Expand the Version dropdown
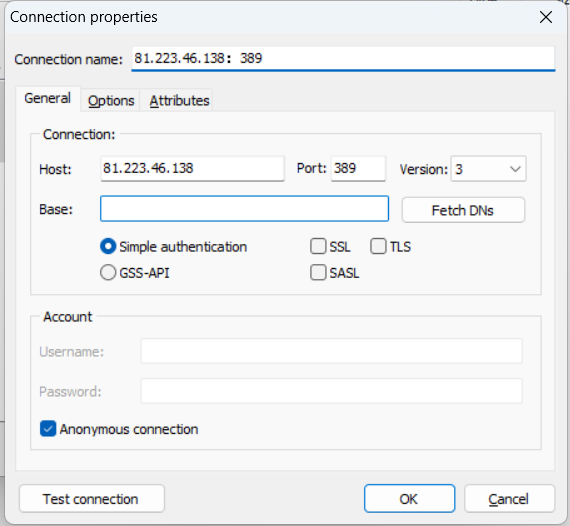This screenshot has width=570, height=526. 488,169
